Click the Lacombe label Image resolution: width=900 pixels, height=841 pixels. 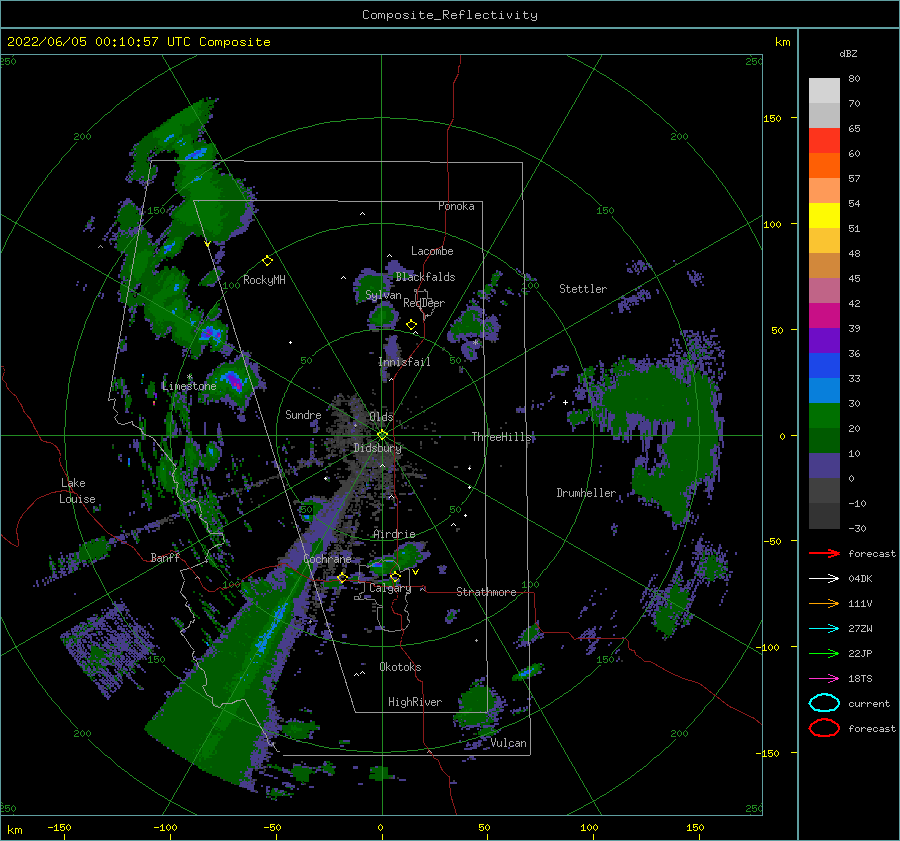432,251
